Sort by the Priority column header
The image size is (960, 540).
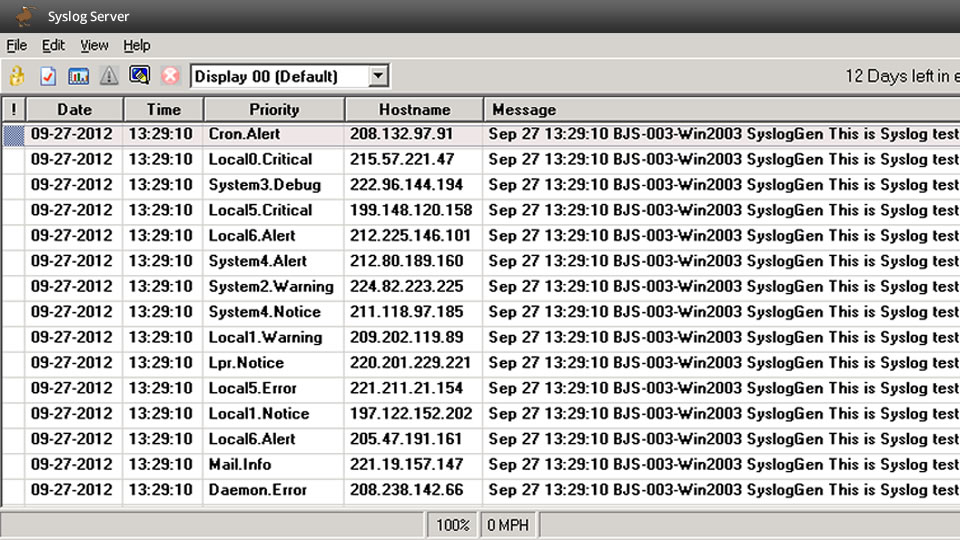pyautogui.click(x=274, y=110)
